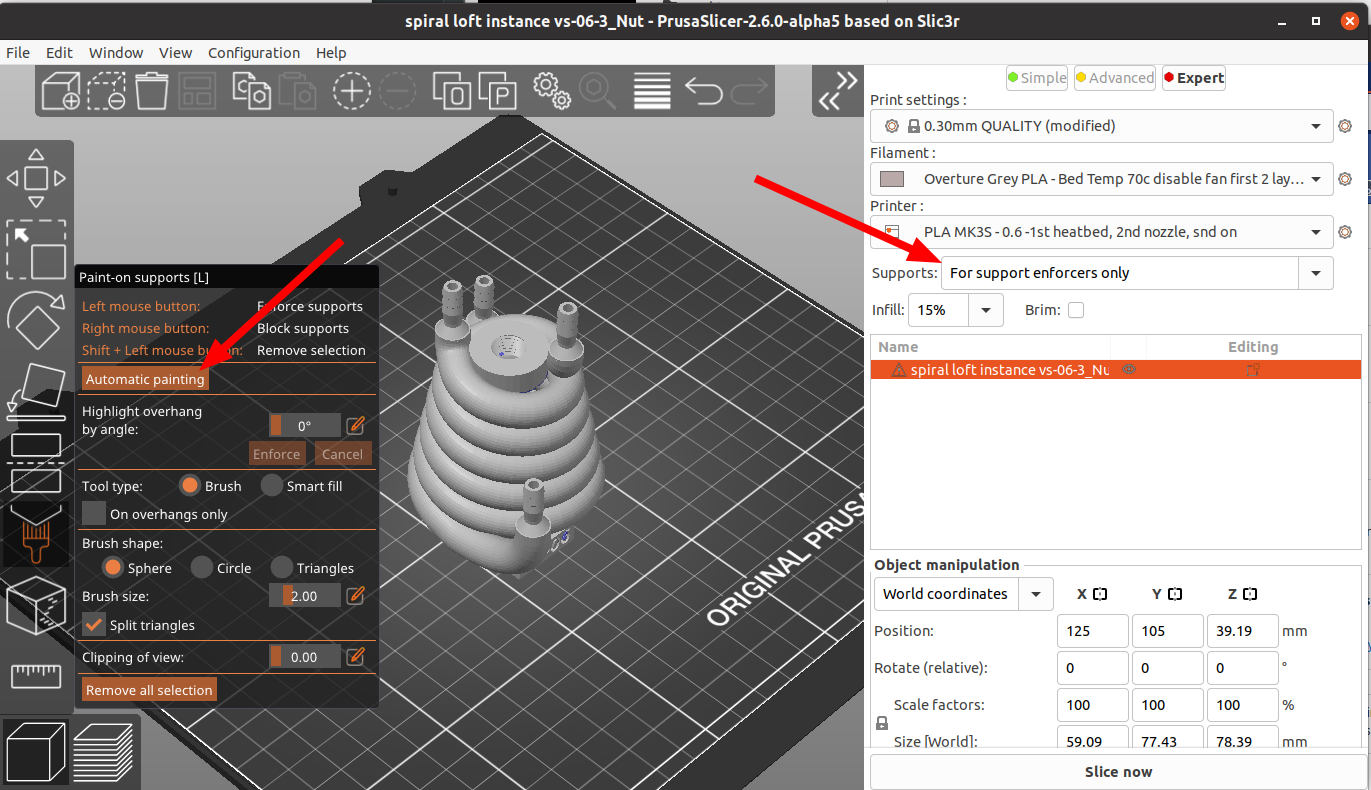1371x790 pixels.
Task: Open the Printer preset dropdown
Action: pos(1102,232)
